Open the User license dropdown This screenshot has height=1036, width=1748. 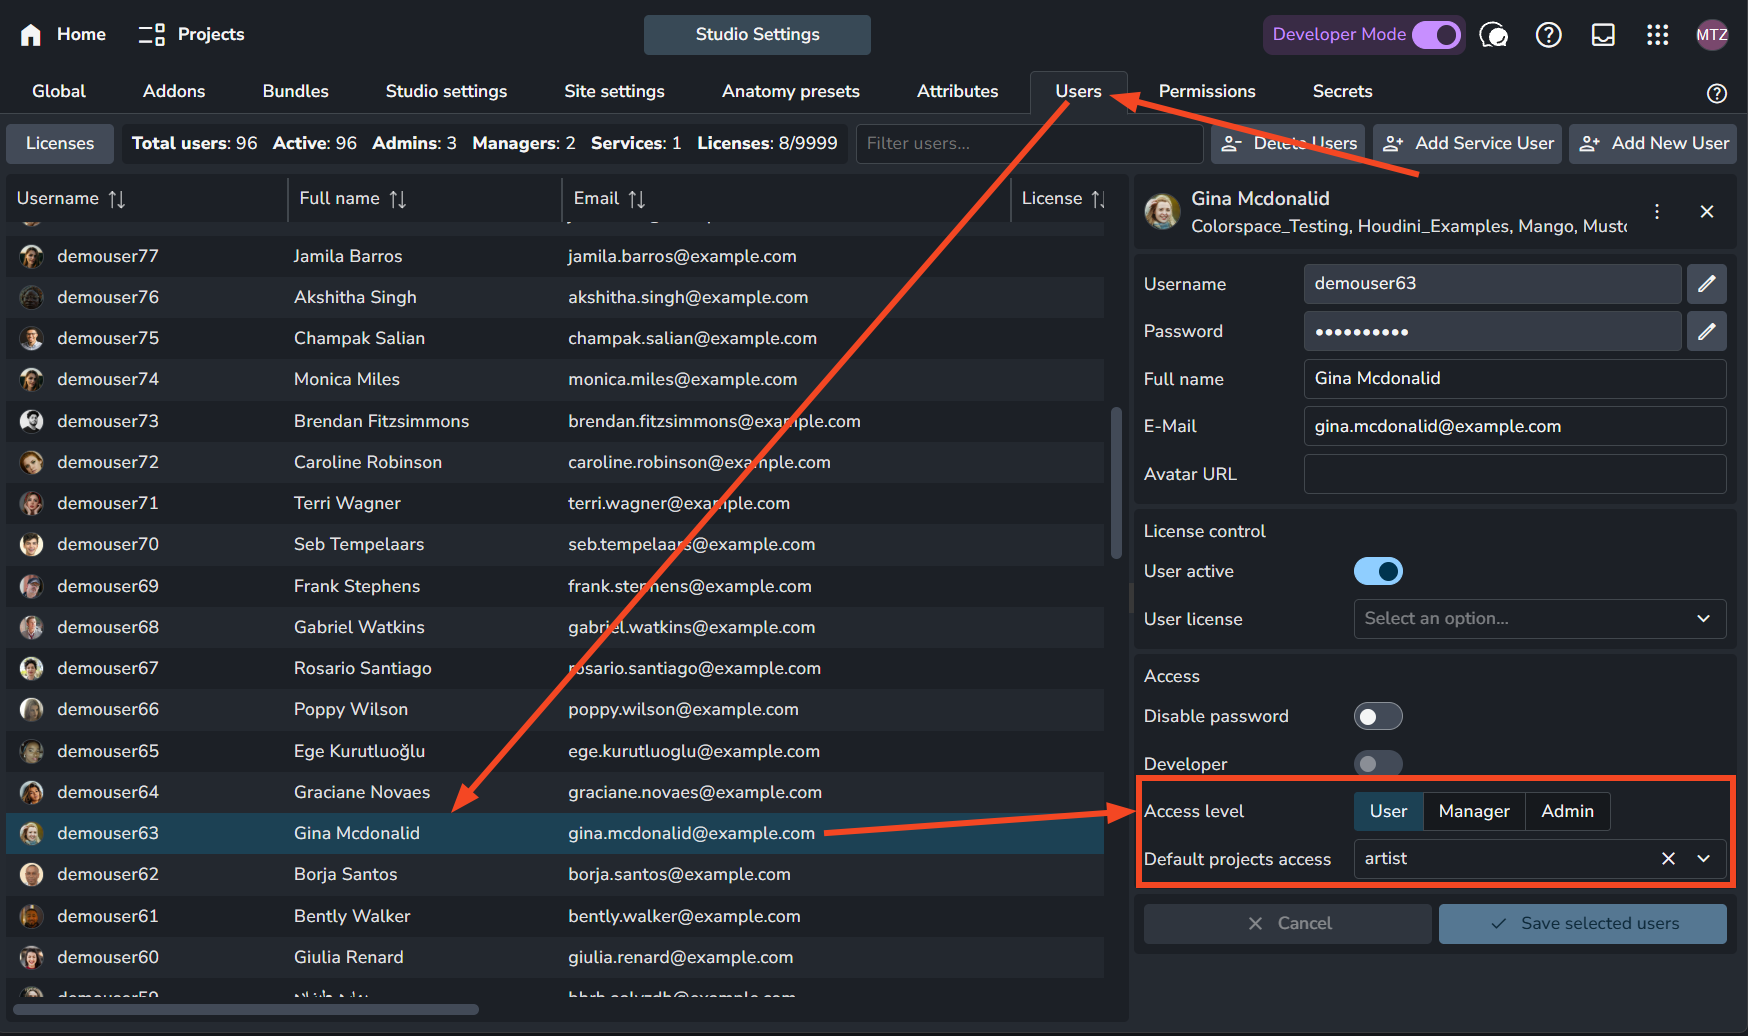click(x=1539, y=619)
